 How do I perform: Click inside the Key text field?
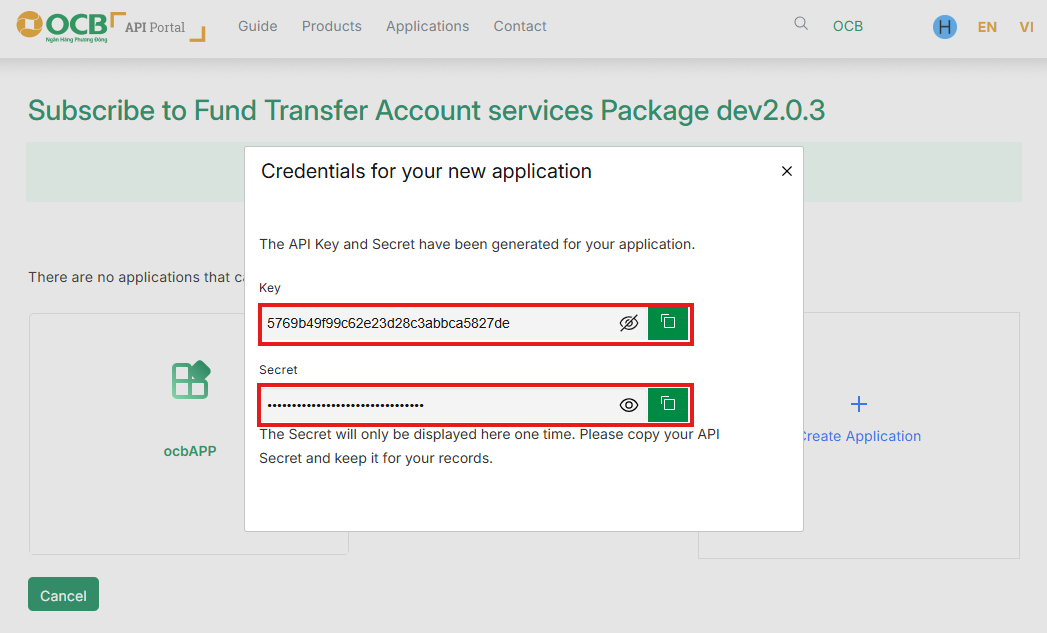pyautogui.click(x=435, y=323)
